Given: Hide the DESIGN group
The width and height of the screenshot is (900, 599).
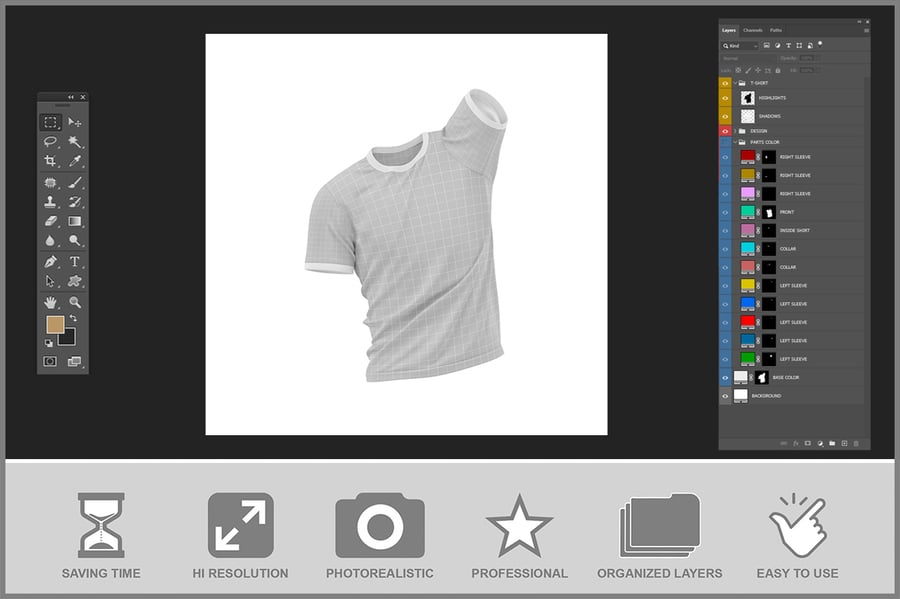Looking at the screenshot, I should [726, 131].
